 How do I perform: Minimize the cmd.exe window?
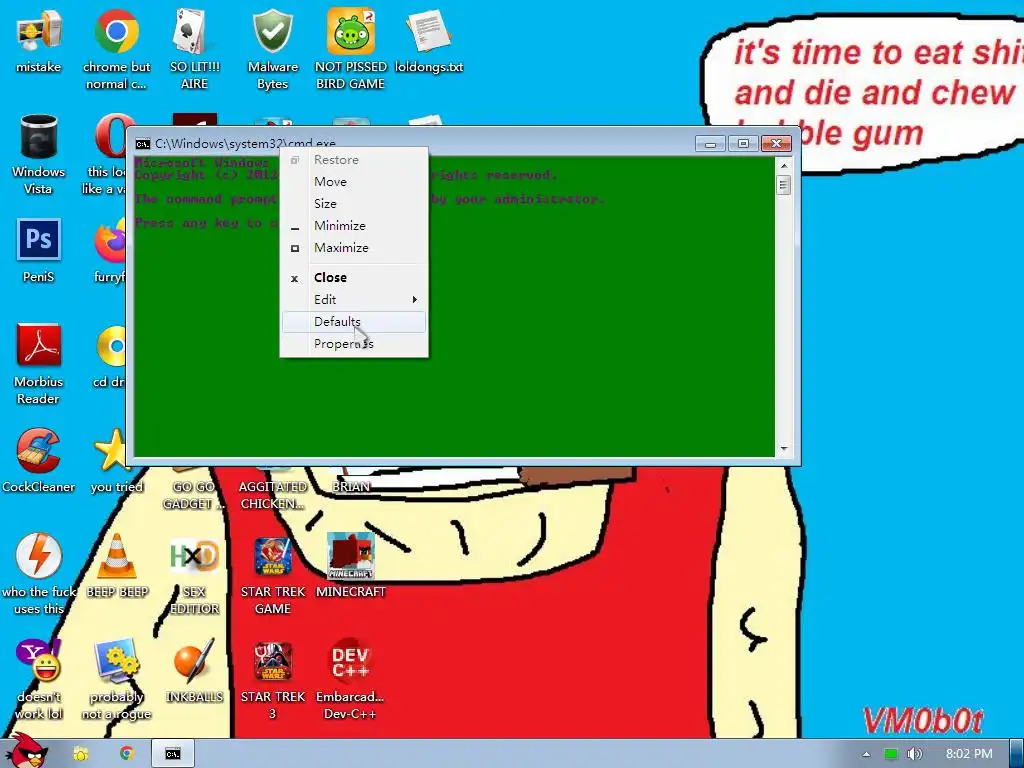710,143
